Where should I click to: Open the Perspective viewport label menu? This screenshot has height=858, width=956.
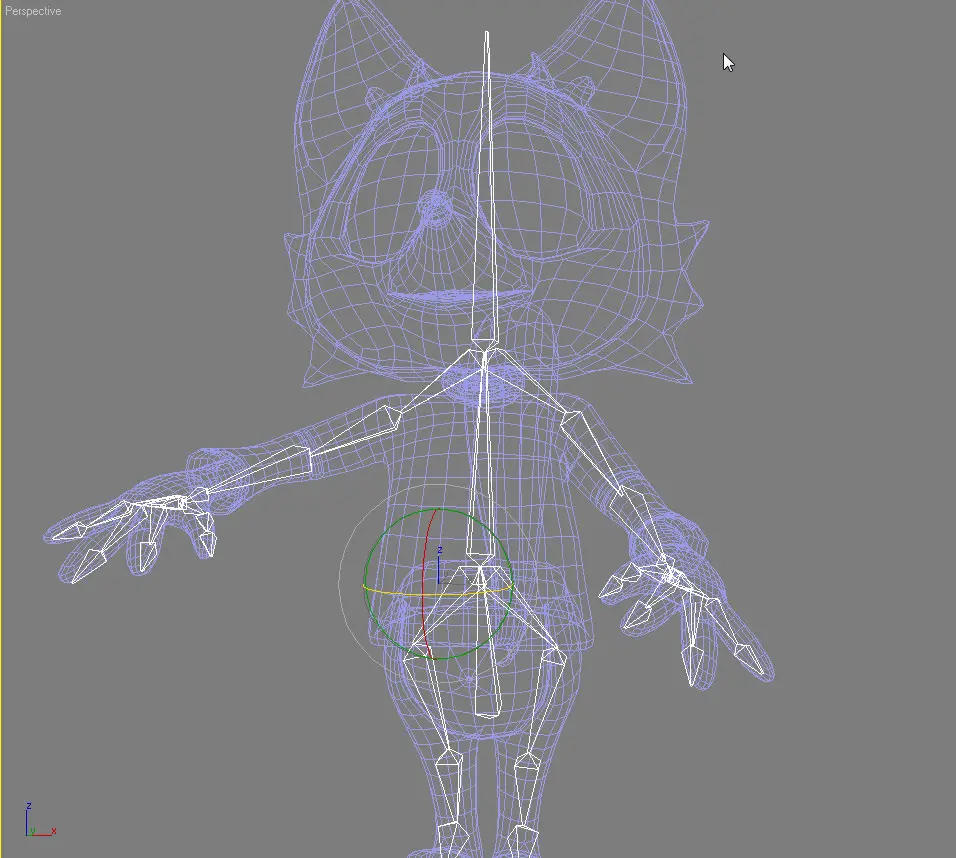click(x=33, y=11)
